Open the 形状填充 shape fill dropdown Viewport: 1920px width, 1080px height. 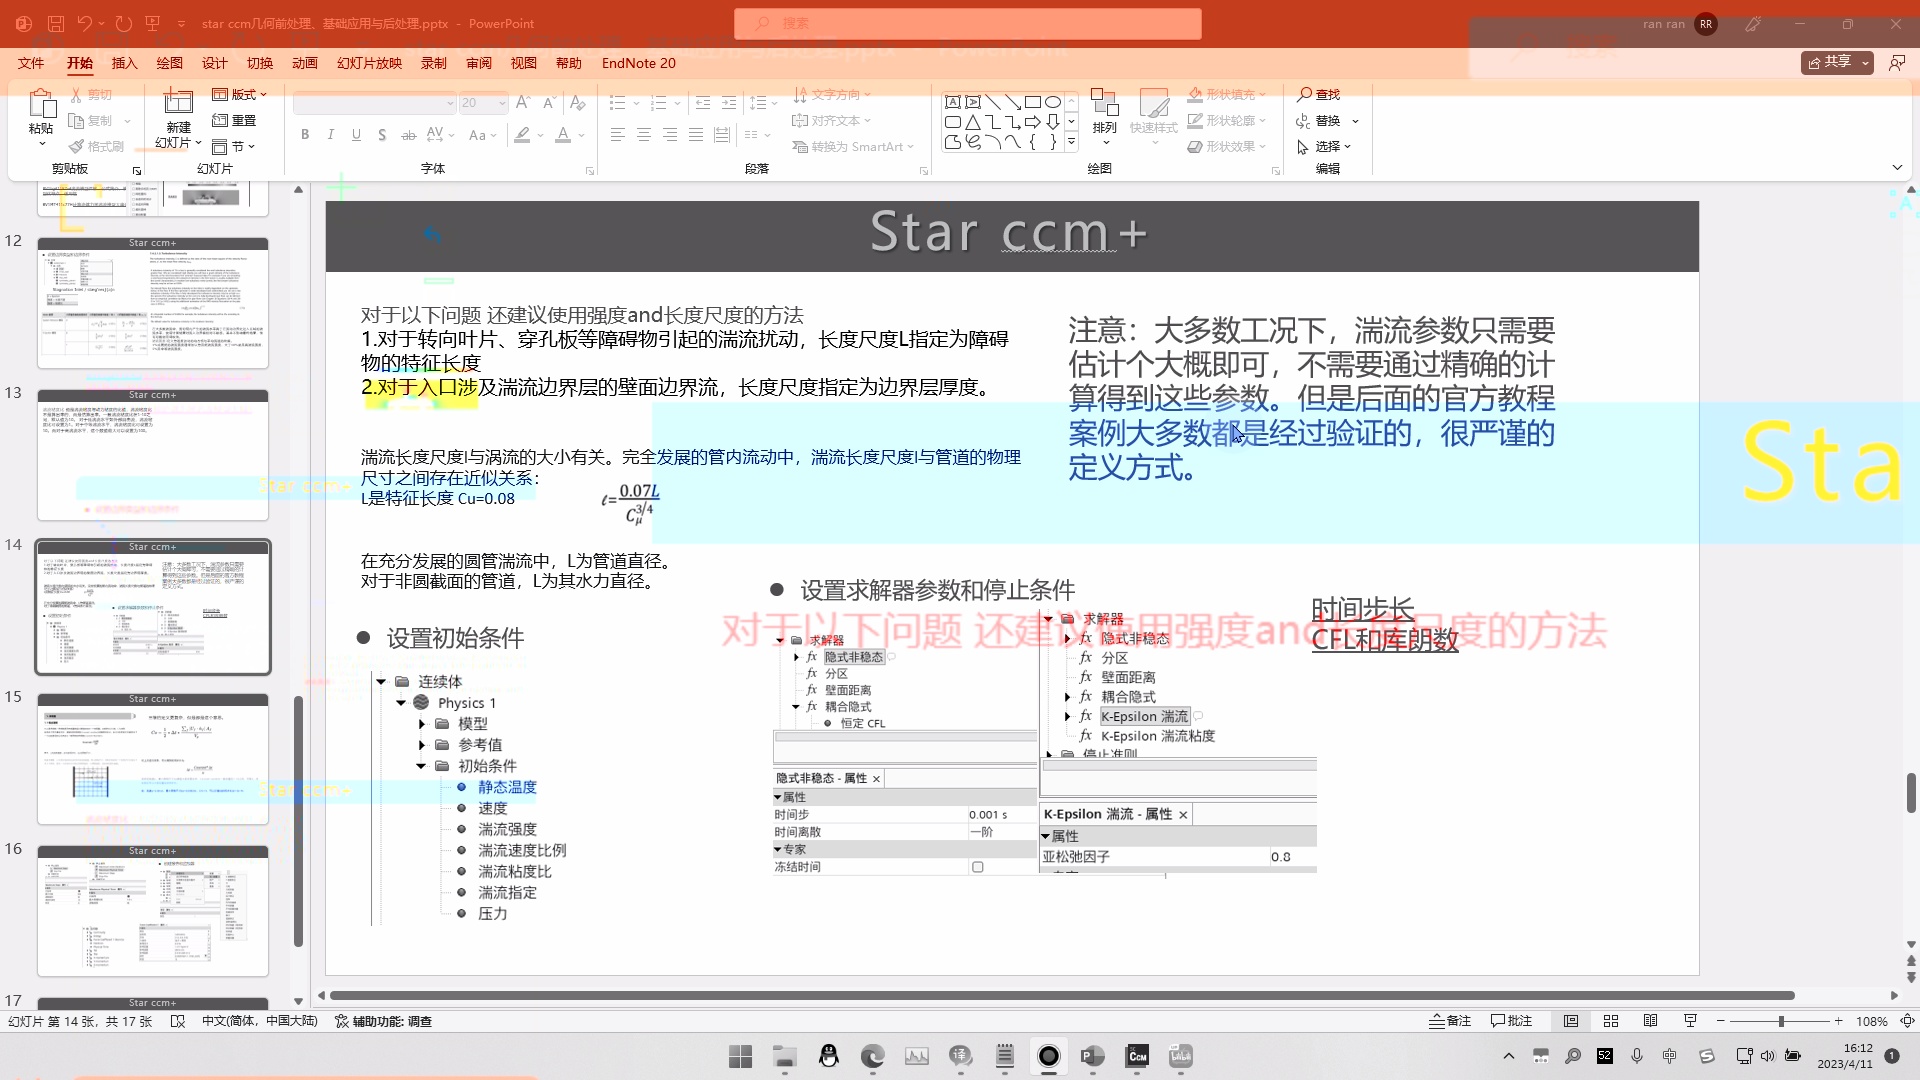(x=1227, y=94)
